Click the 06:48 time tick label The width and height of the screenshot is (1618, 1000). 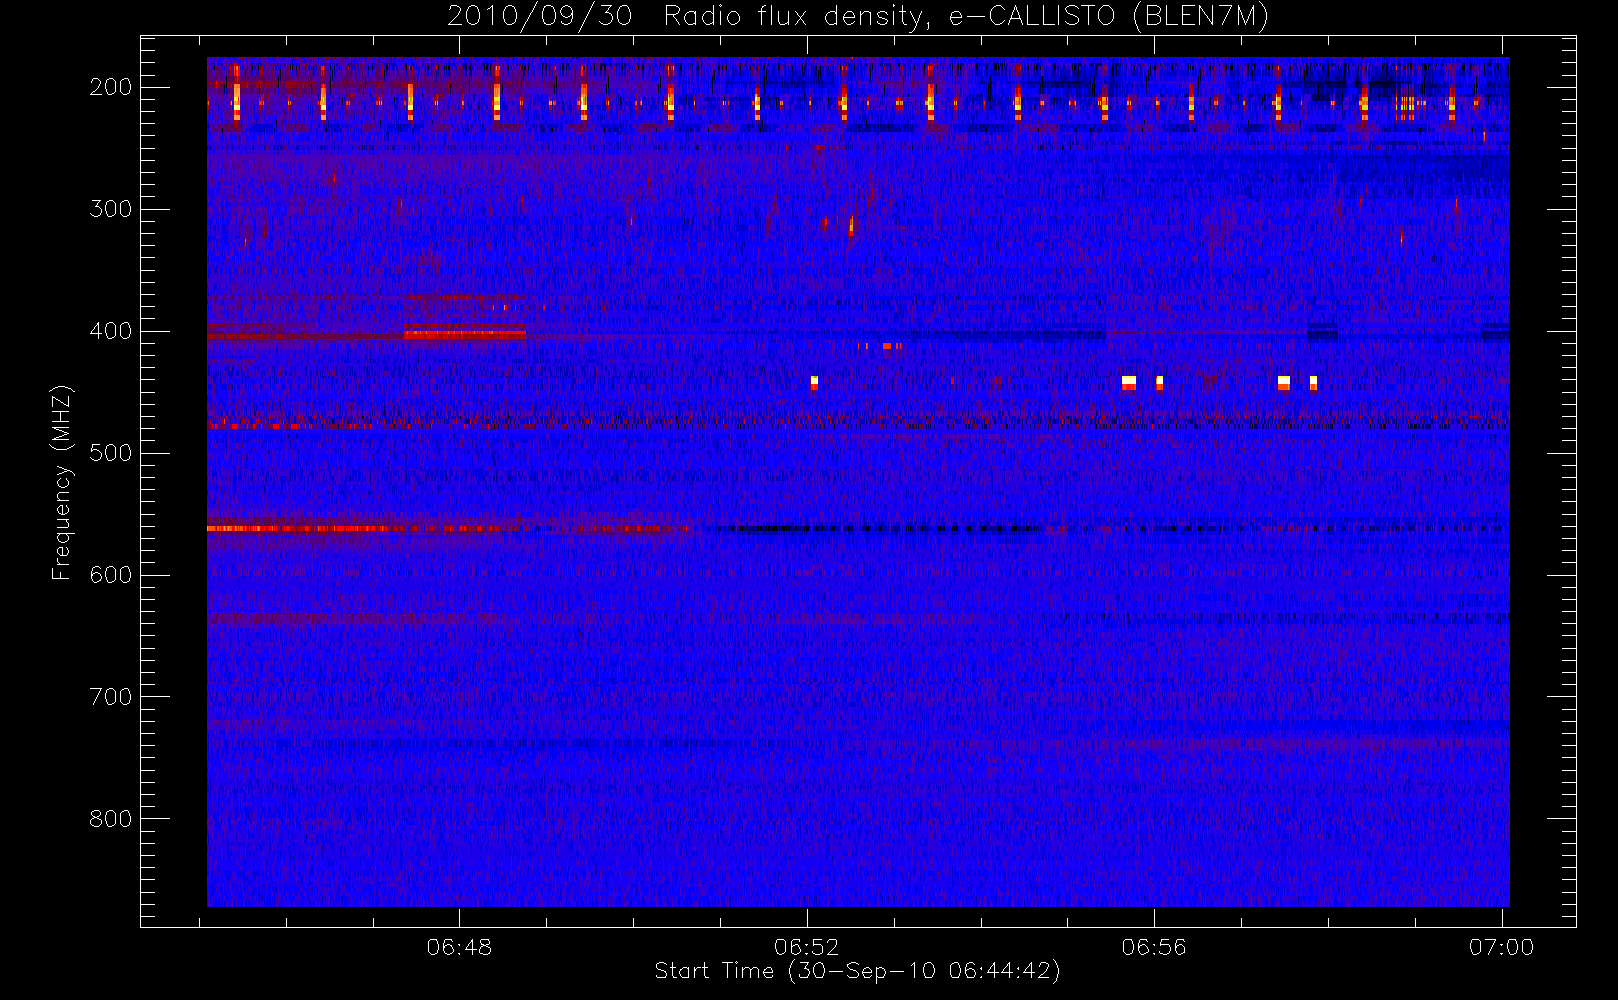coord(459,947)
